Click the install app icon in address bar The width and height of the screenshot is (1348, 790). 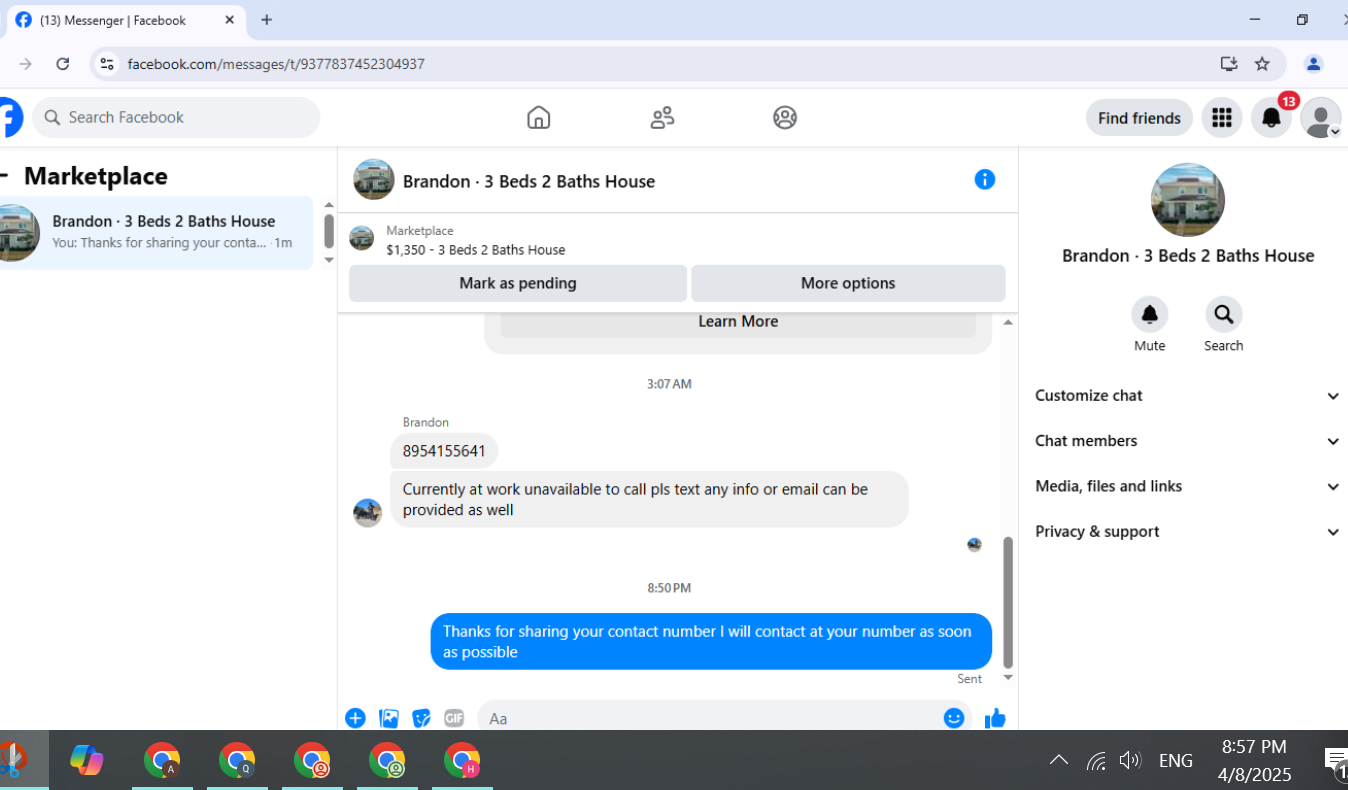(x=1229, y=64)
